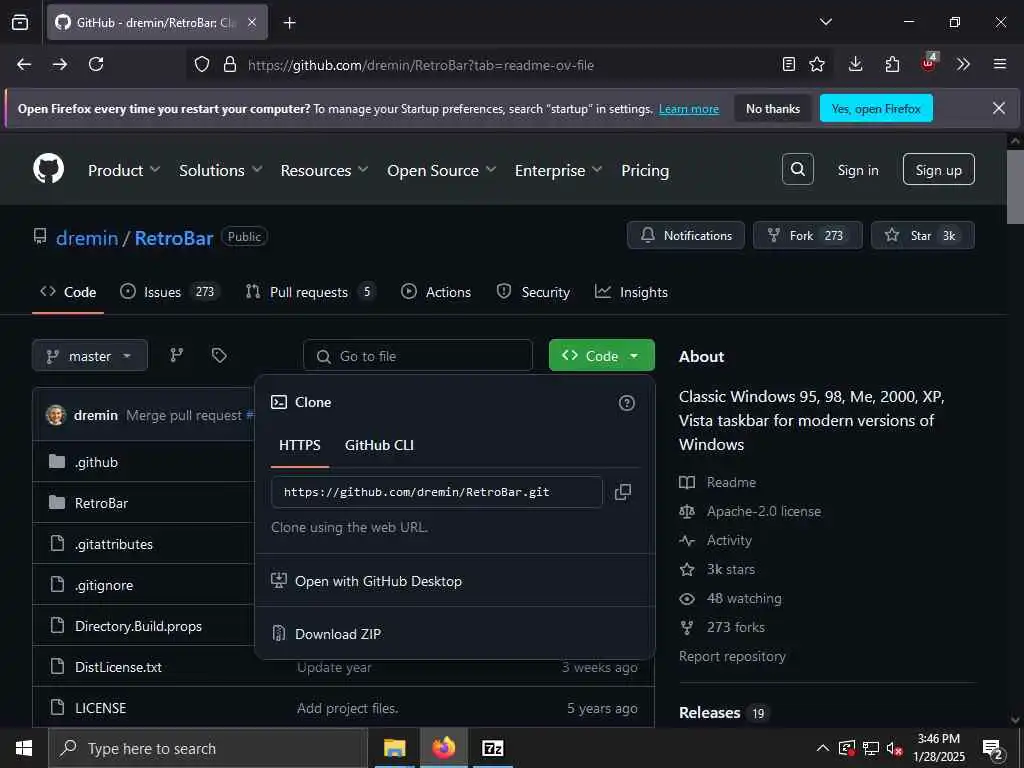Open the clone help question-mark icon

click(x=626, y=403)
